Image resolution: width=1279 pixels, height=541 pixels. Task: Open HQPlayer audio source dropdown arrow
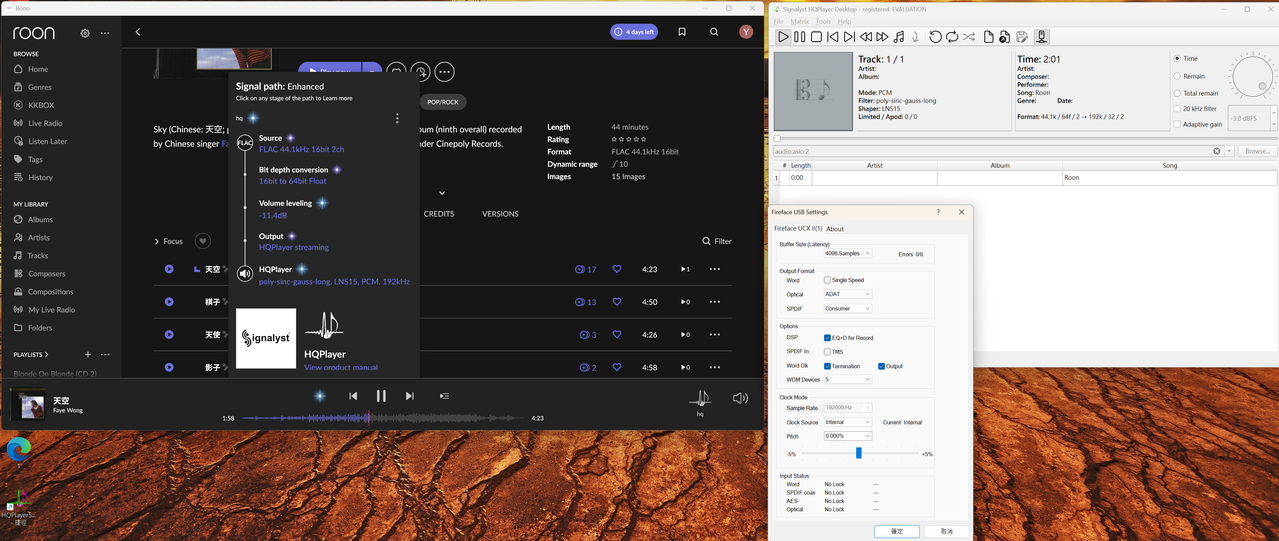click(1229, 151)
